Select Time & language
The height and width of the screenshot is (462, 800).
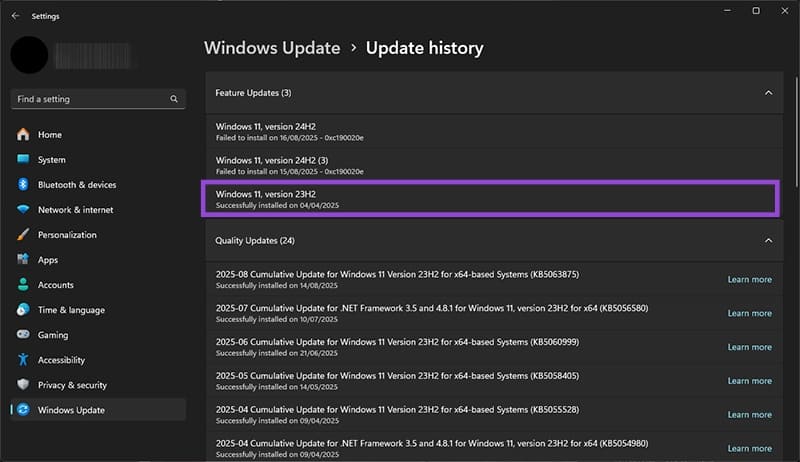point(71,310)
